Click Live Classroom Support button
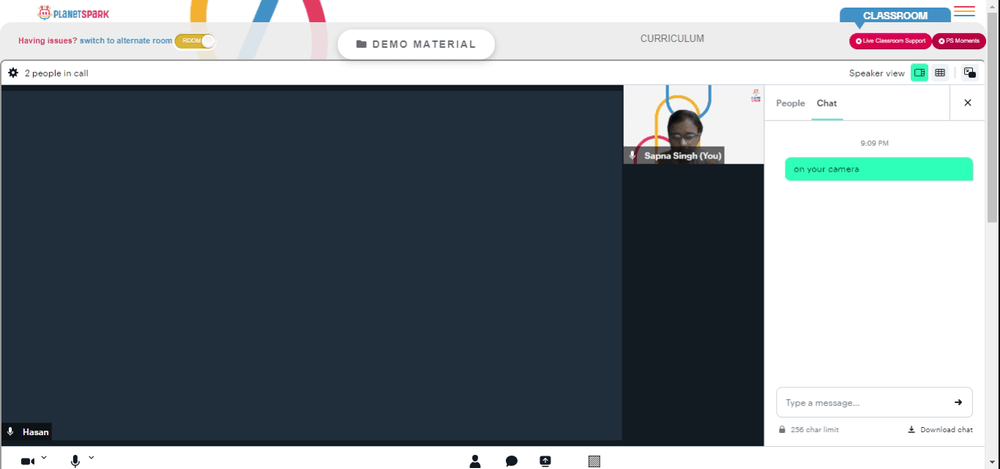 click(x=890, y=41)
